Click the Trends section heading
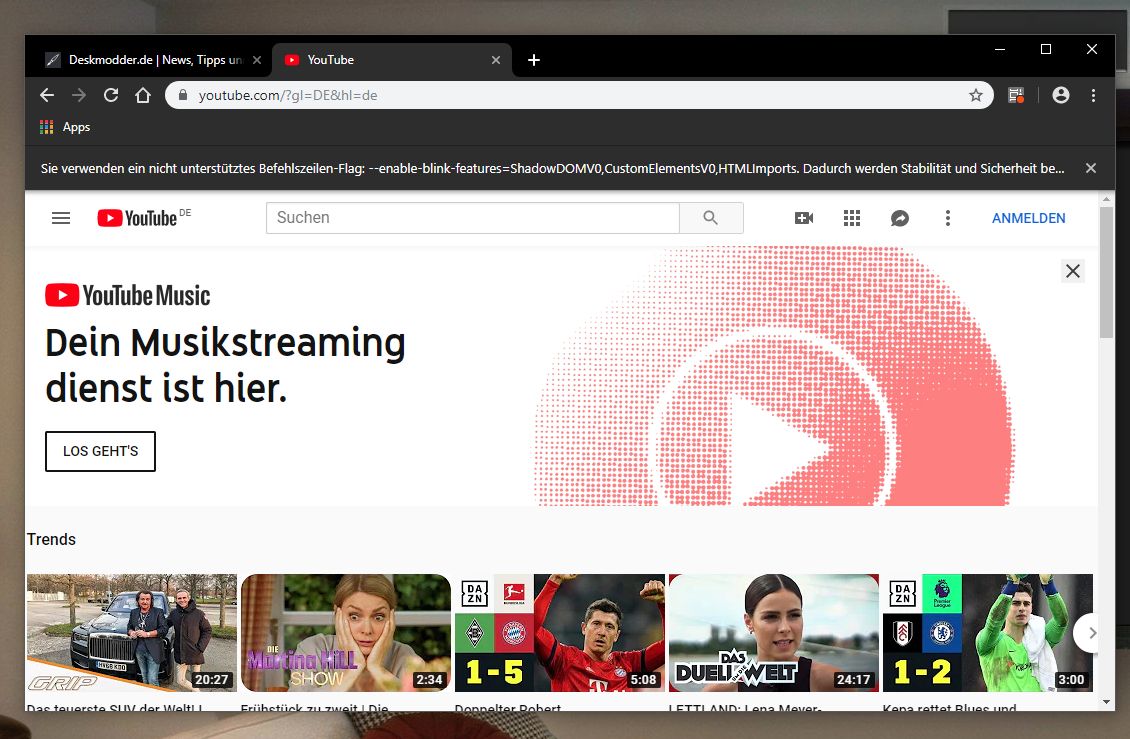Screen dimensions: 1130x739 [x=51, y=539]
